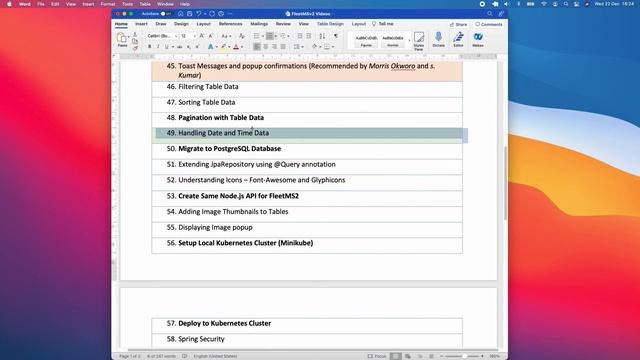Image resolution: width=640 pixels, height=360 pixels.
Task: Open the Insert ribbon tab
Action: [141, 24]
